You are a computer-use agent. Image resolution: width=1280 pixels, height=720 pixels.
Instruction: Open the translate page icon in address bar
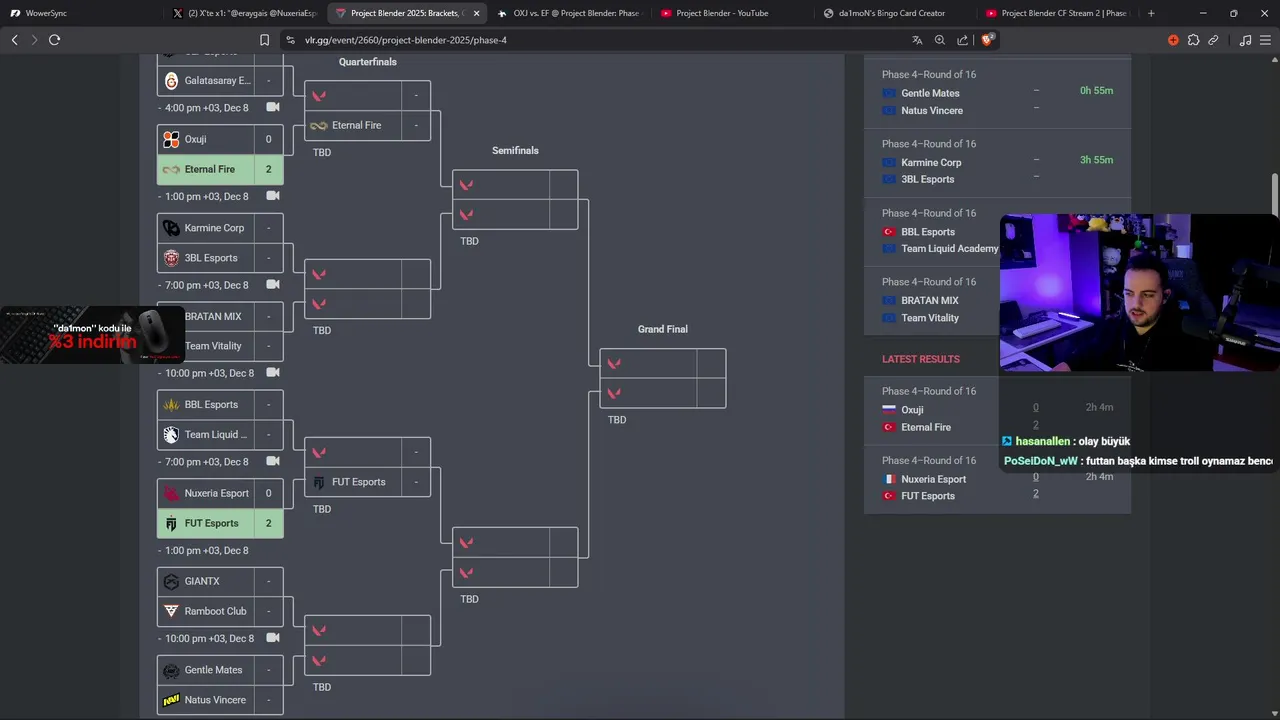tap(917, 40)
